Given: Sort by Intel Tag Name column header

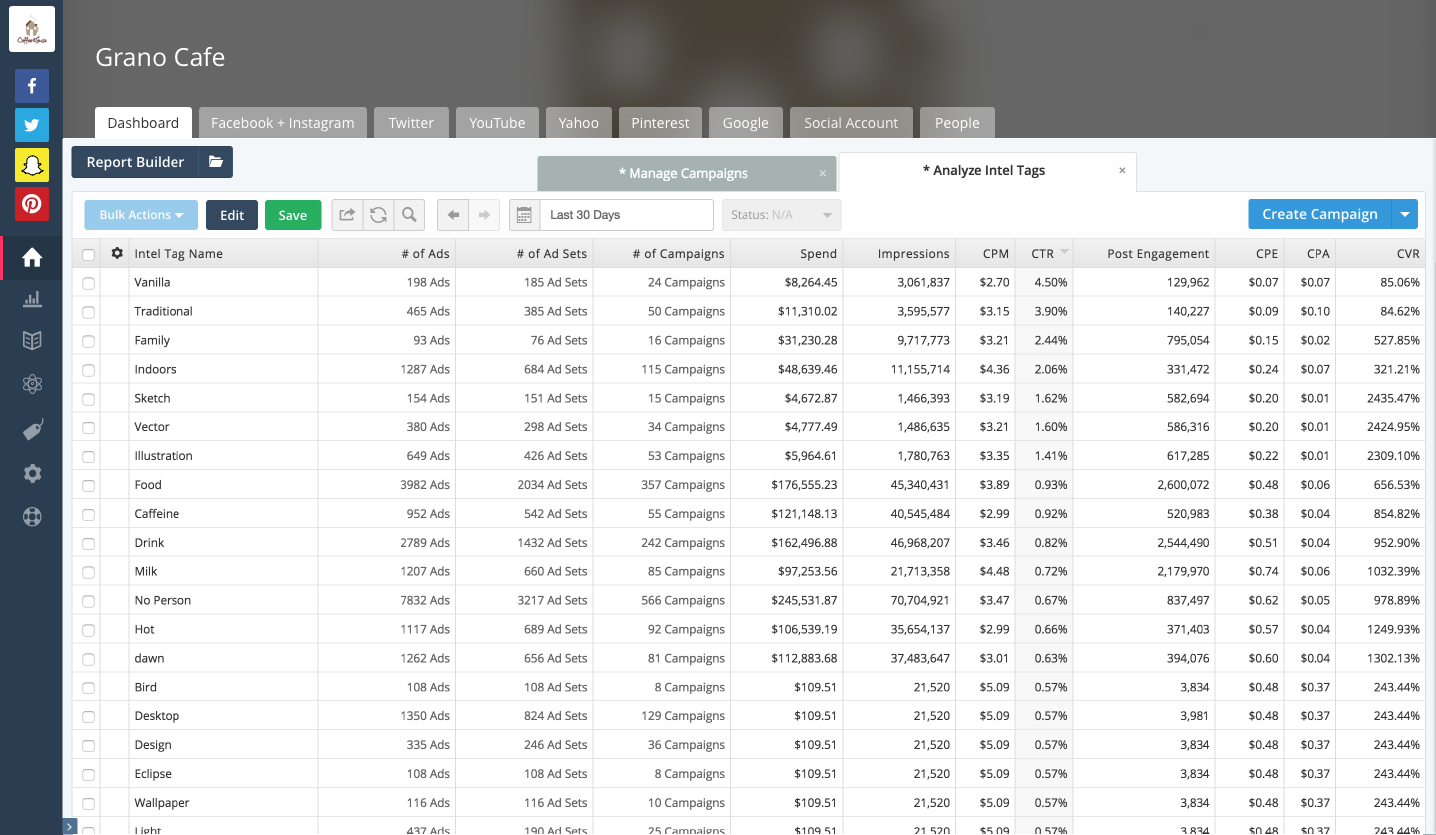Looking at the screenshot, I should pos(224,254).
